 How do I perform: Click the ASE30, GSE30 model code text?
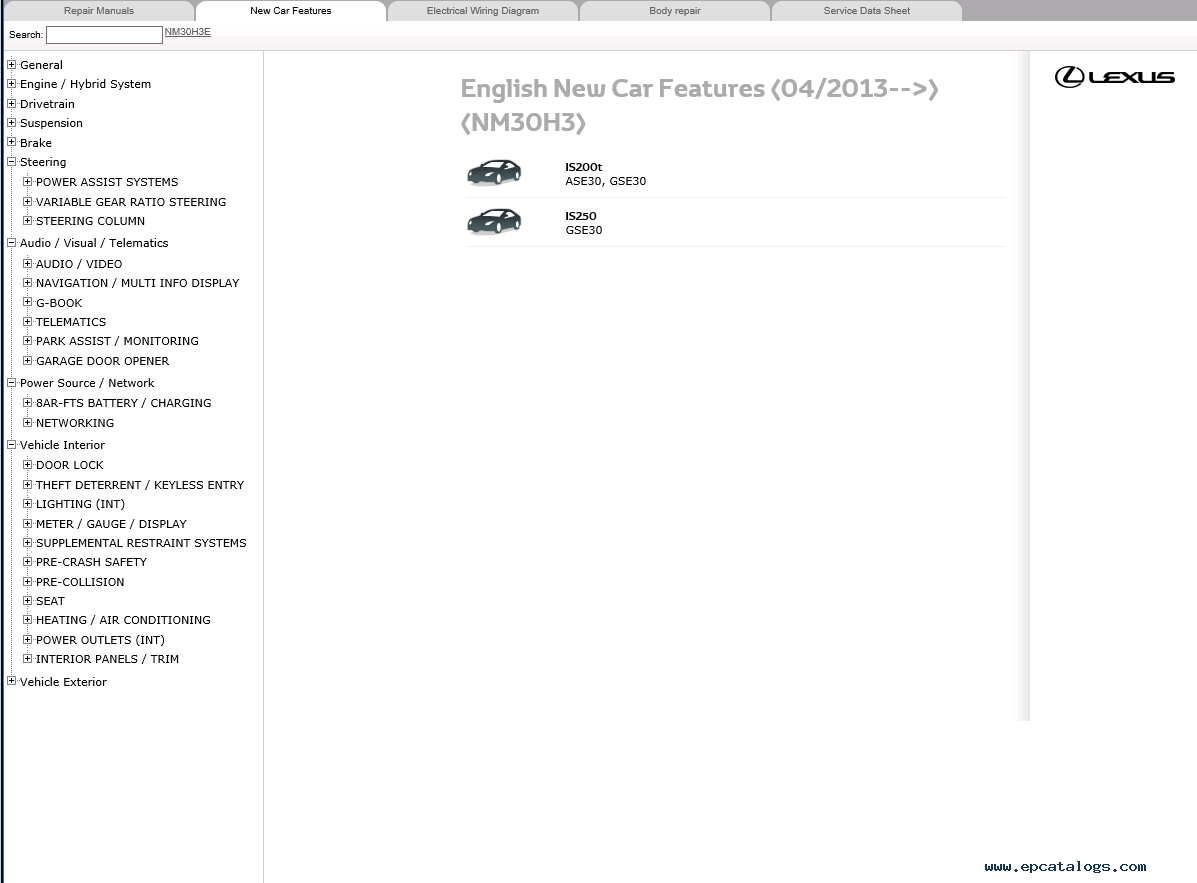point(605,181)
